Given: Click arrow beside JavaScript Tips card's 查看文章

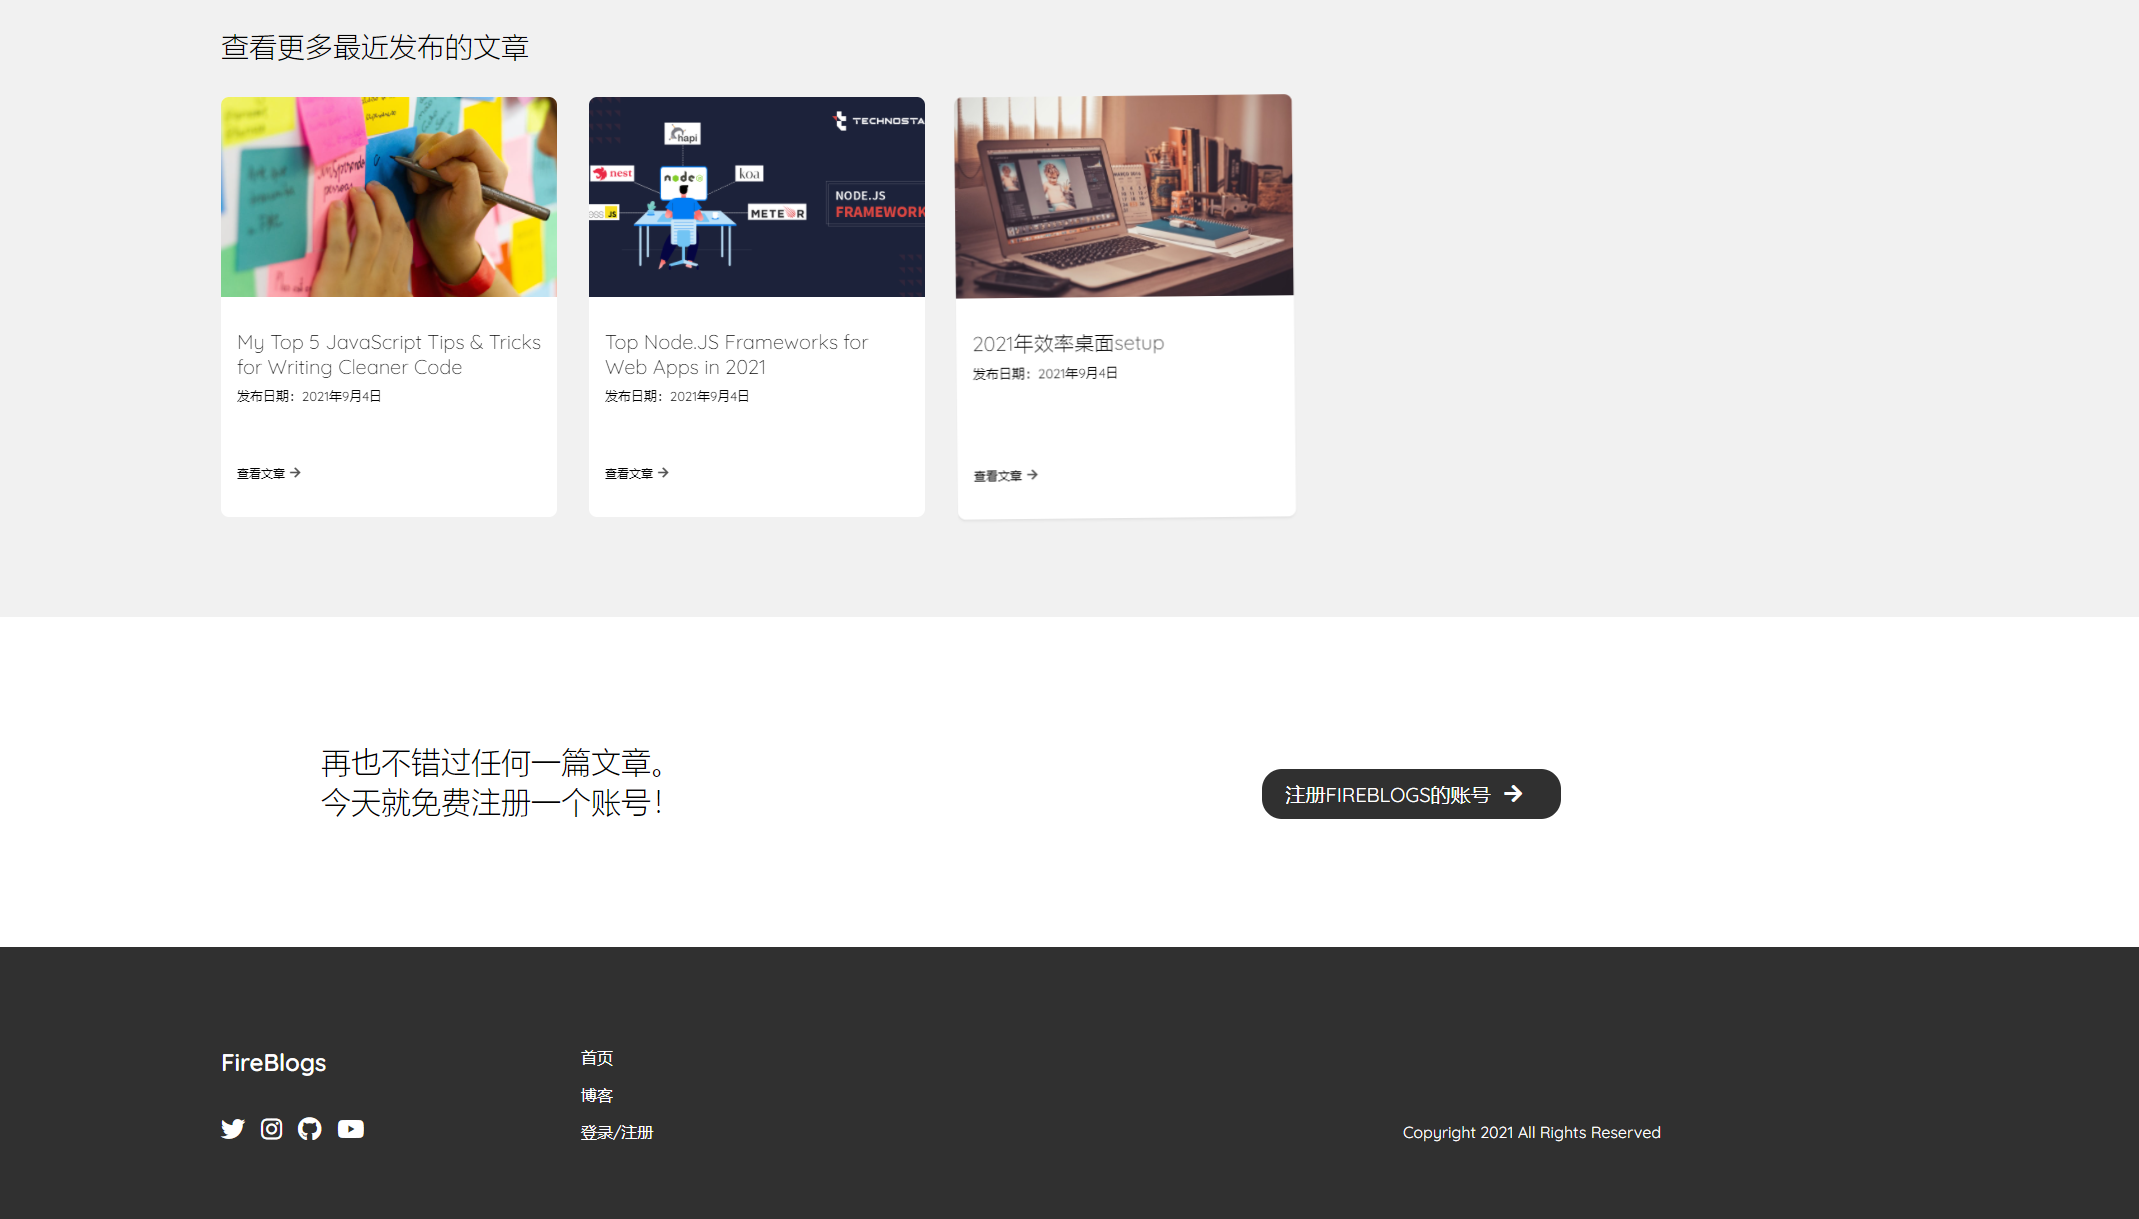Looking at the screenshot, I should pos(295,473).
